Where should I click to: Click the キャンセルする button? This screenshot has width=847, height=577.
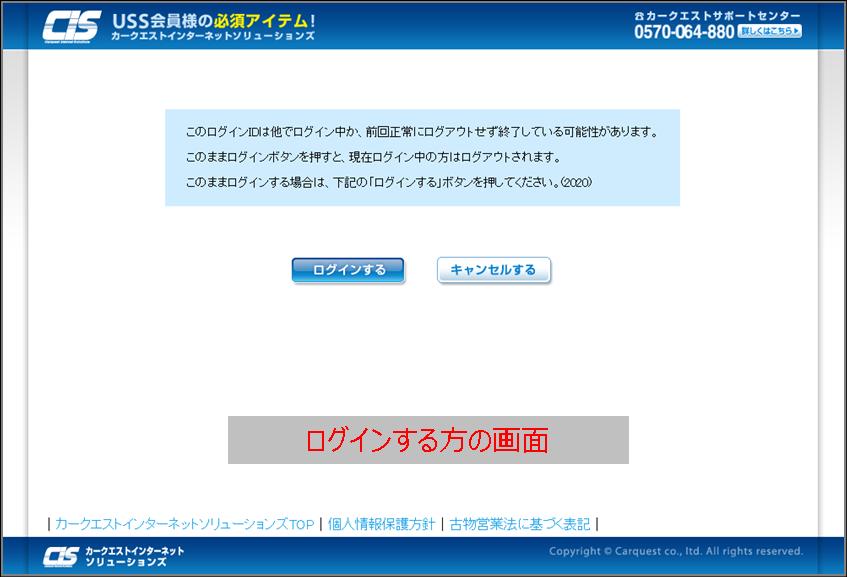tap(494, 270)
